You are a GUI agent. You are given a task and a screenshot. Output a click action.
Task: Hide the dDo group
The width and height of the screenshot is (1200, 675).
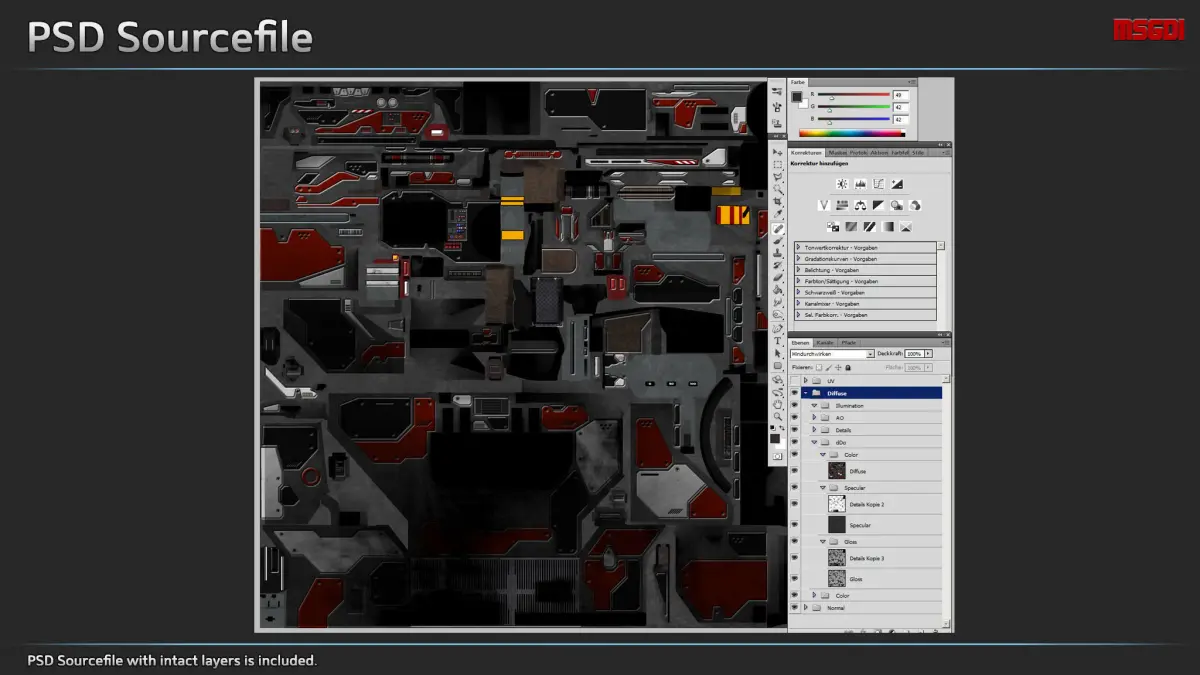tap(794, 442)
